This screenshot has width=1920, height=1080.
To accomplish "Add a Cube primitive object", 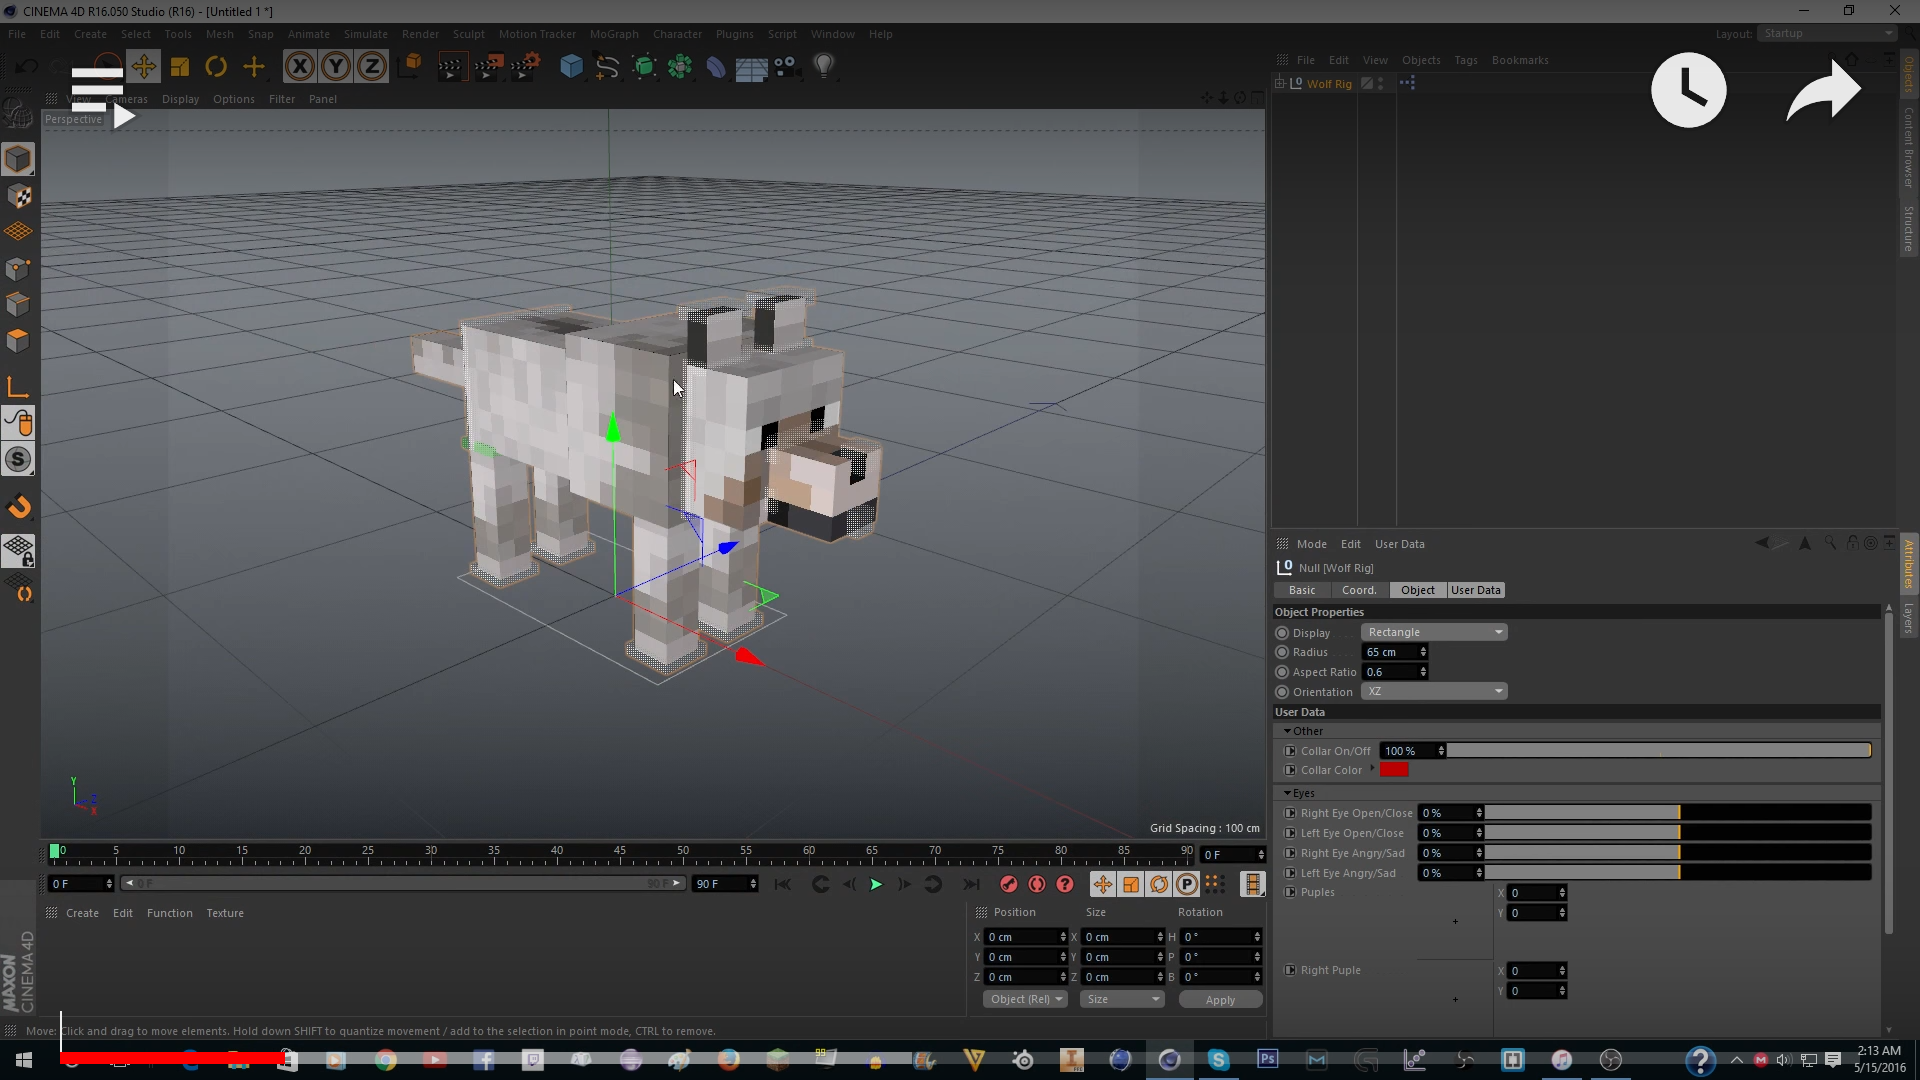I will coord(571,67).
